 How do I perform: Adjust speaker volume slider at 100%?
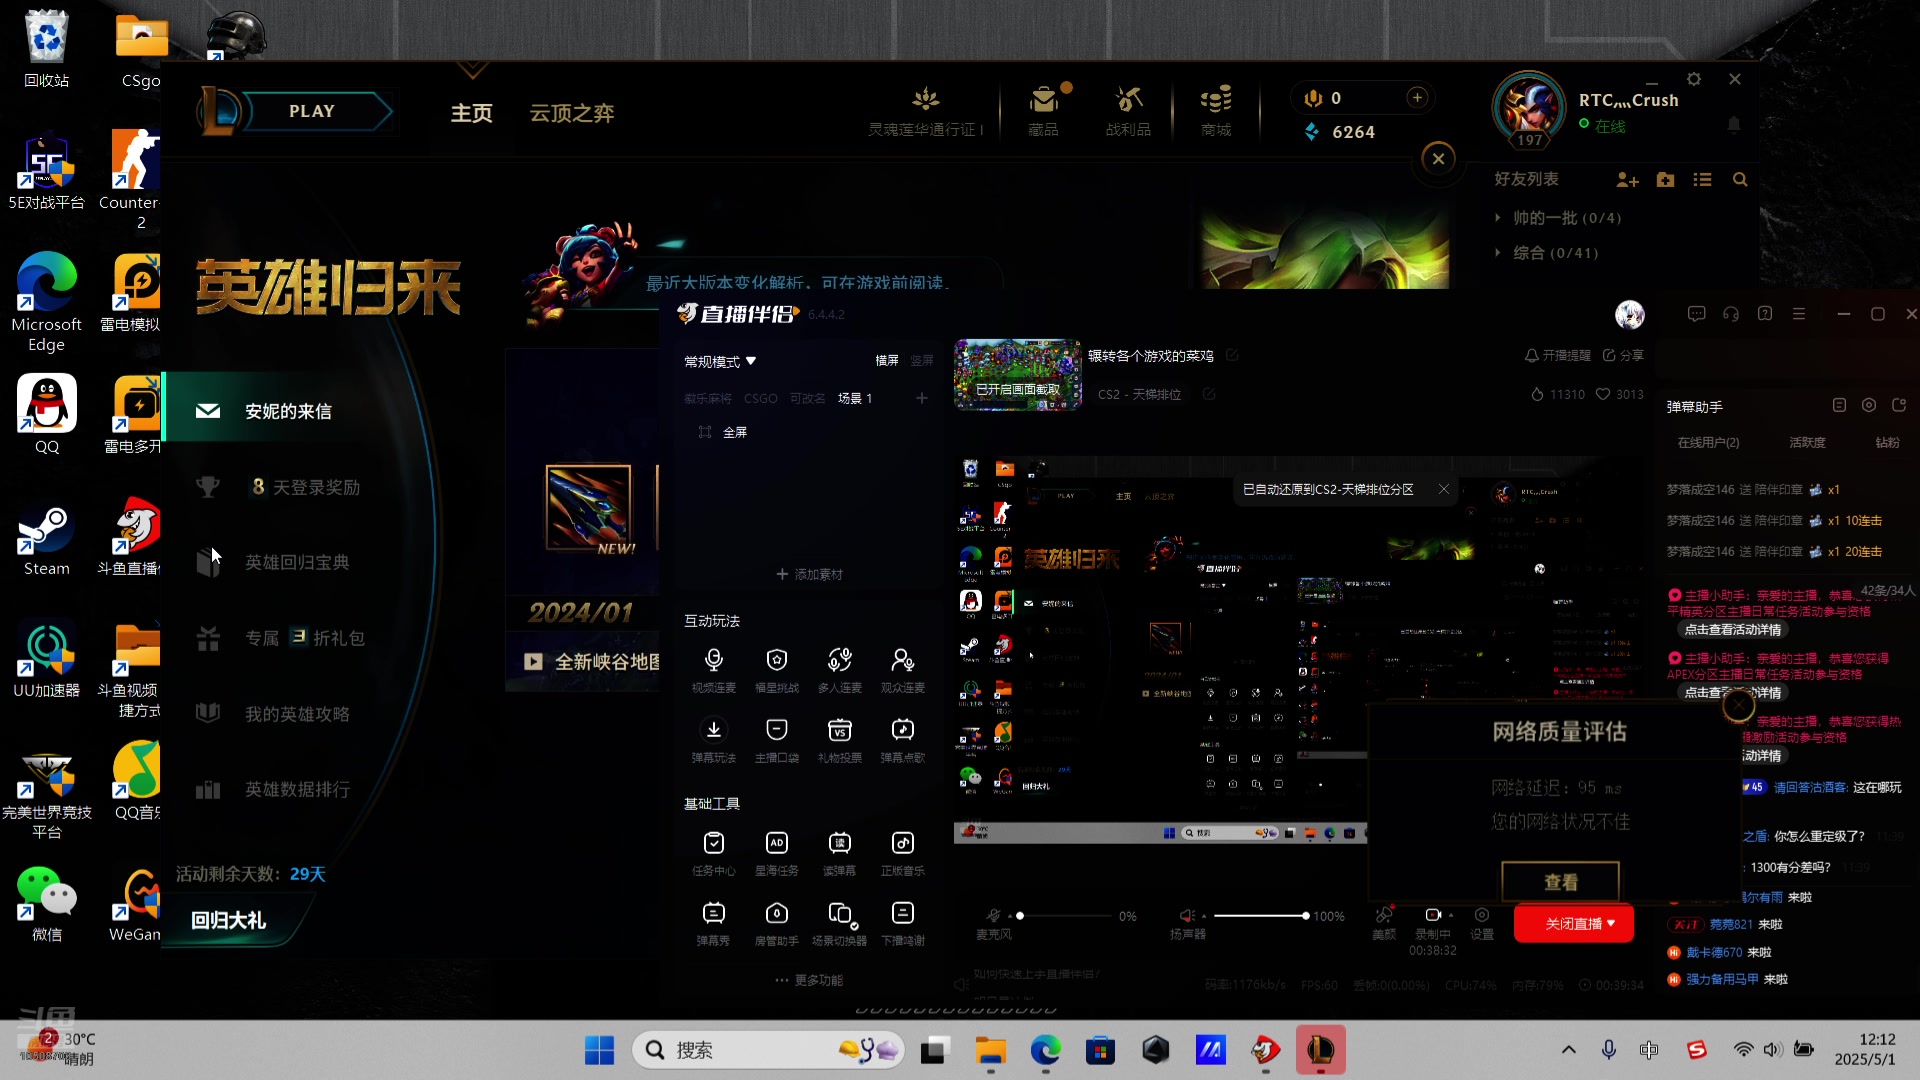(x=1260, y=915)
